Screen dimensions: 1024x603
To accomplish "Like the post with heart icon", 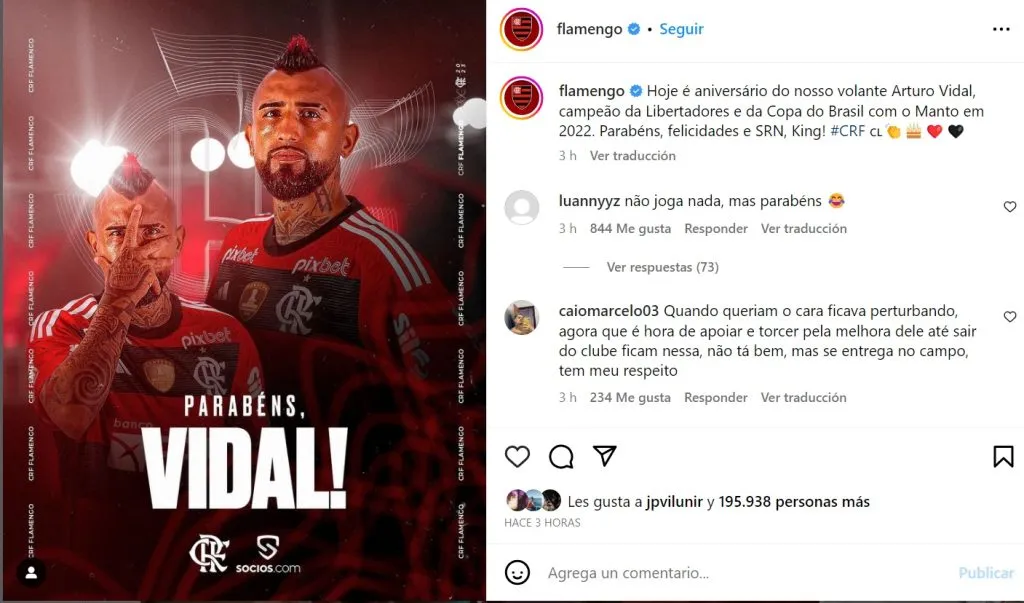I will pos(517,456).
